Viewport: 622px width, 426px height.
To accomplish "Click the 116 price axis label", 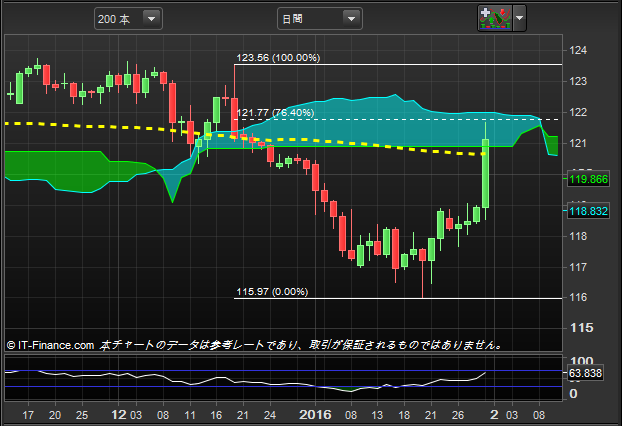I will click(578, 297).
